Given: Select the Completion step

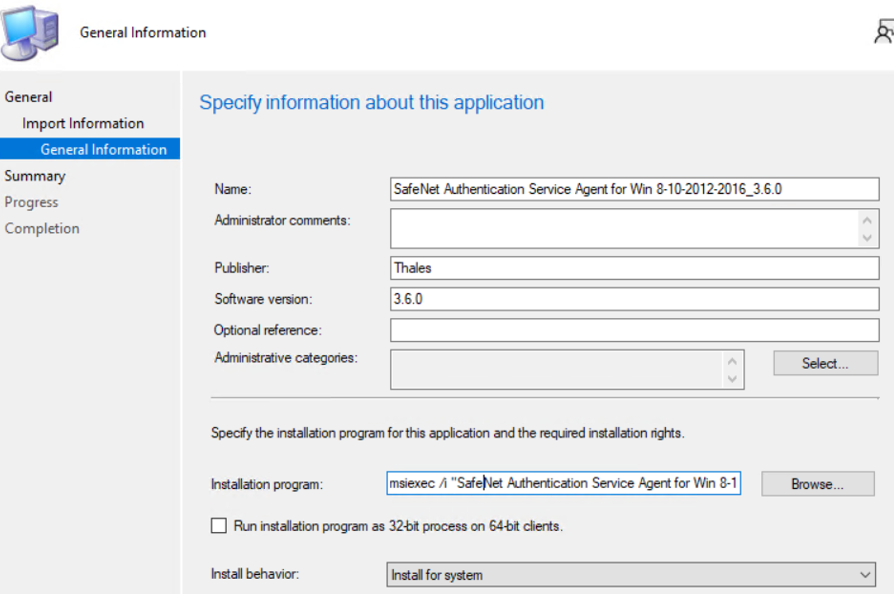Looking at the screenshot, I should (42, 228).
